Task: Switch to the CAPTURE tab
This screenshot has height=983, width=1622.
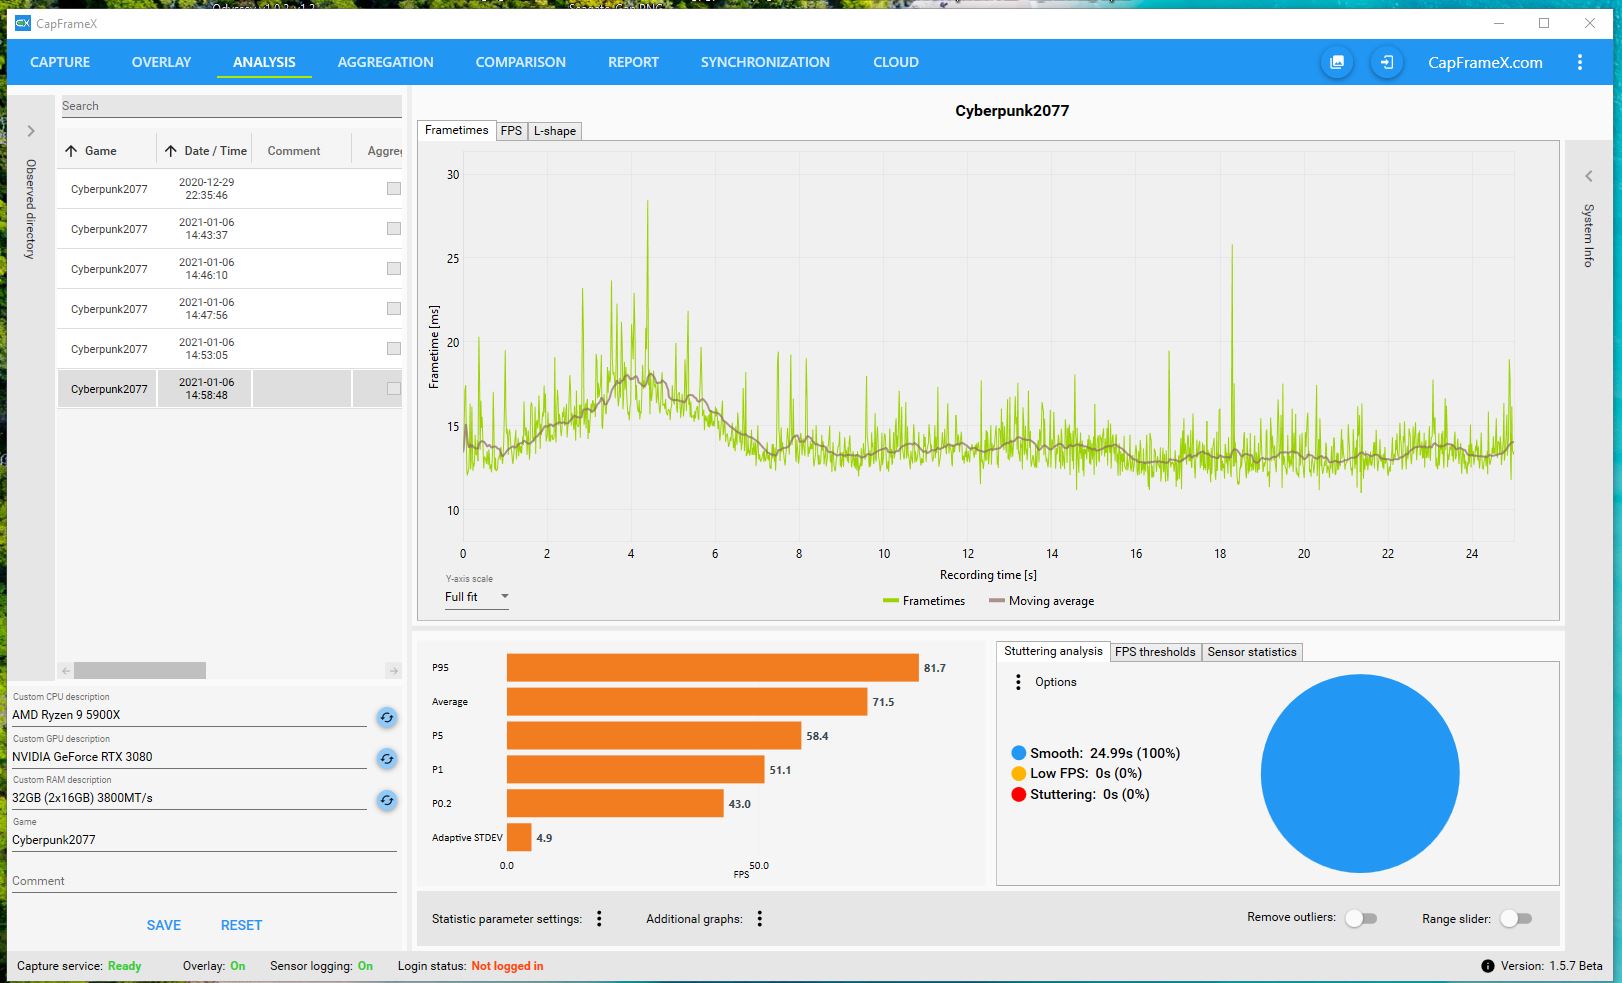Action: 60,62
